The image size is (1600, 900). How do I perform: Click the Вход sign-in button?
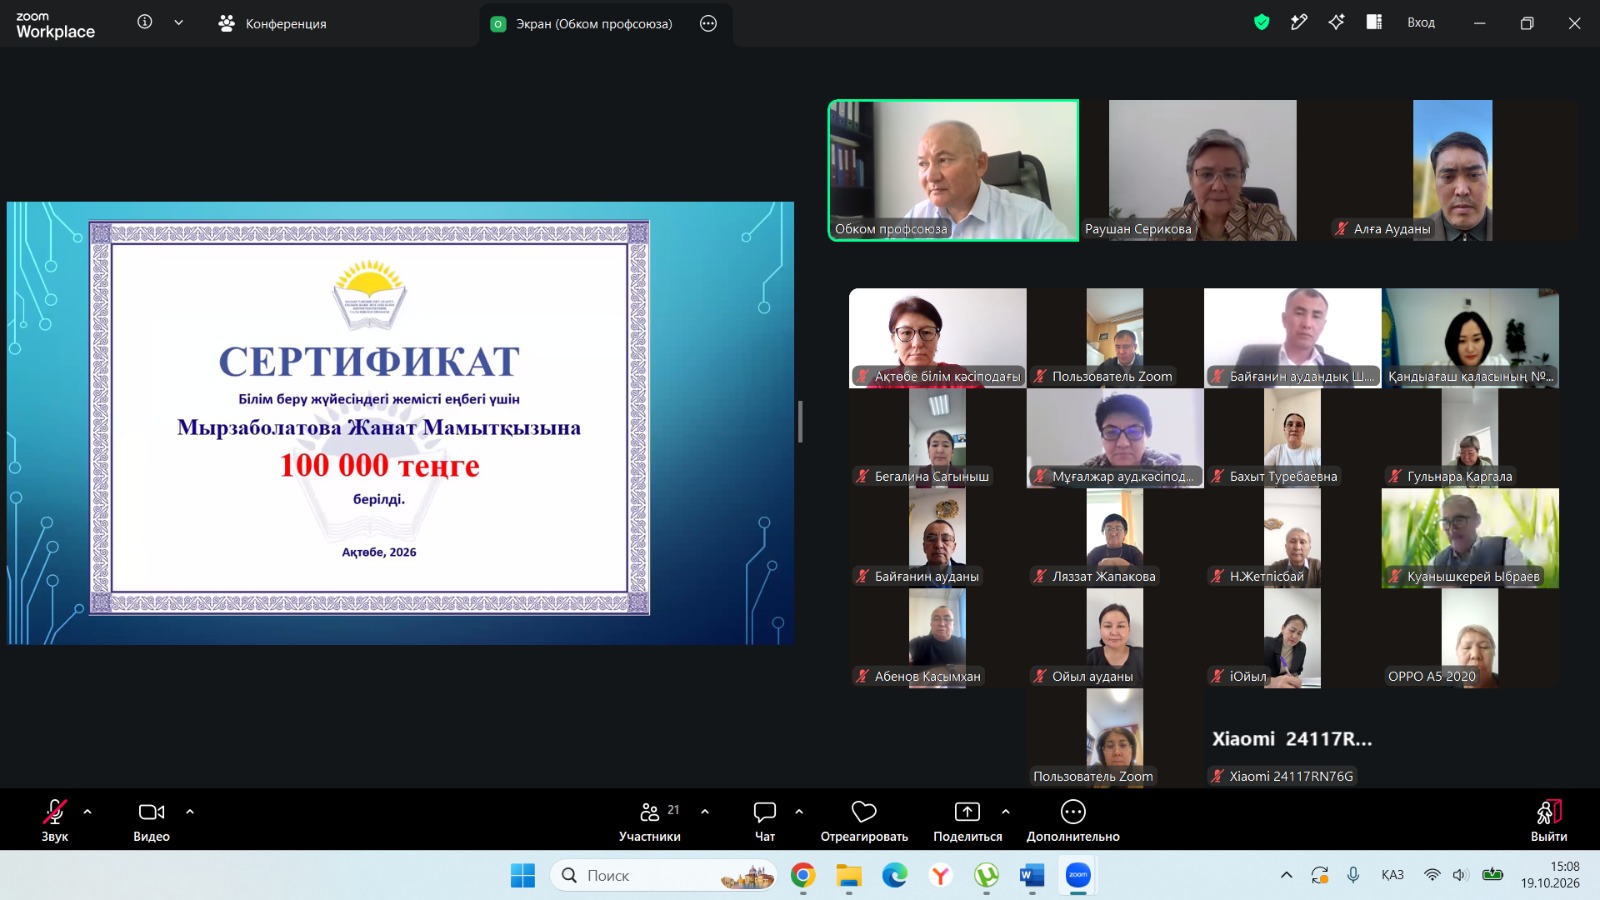pyautogui.click(x=1421, y=23)
